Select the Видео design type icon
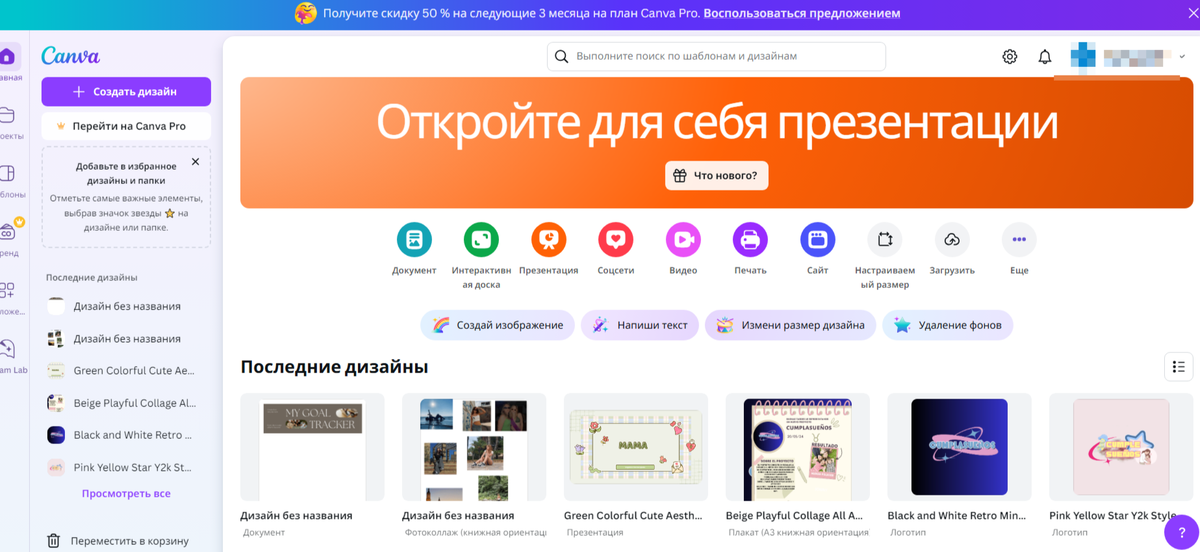This screenshot has height=552, width=1200. (x=683, y=240)
